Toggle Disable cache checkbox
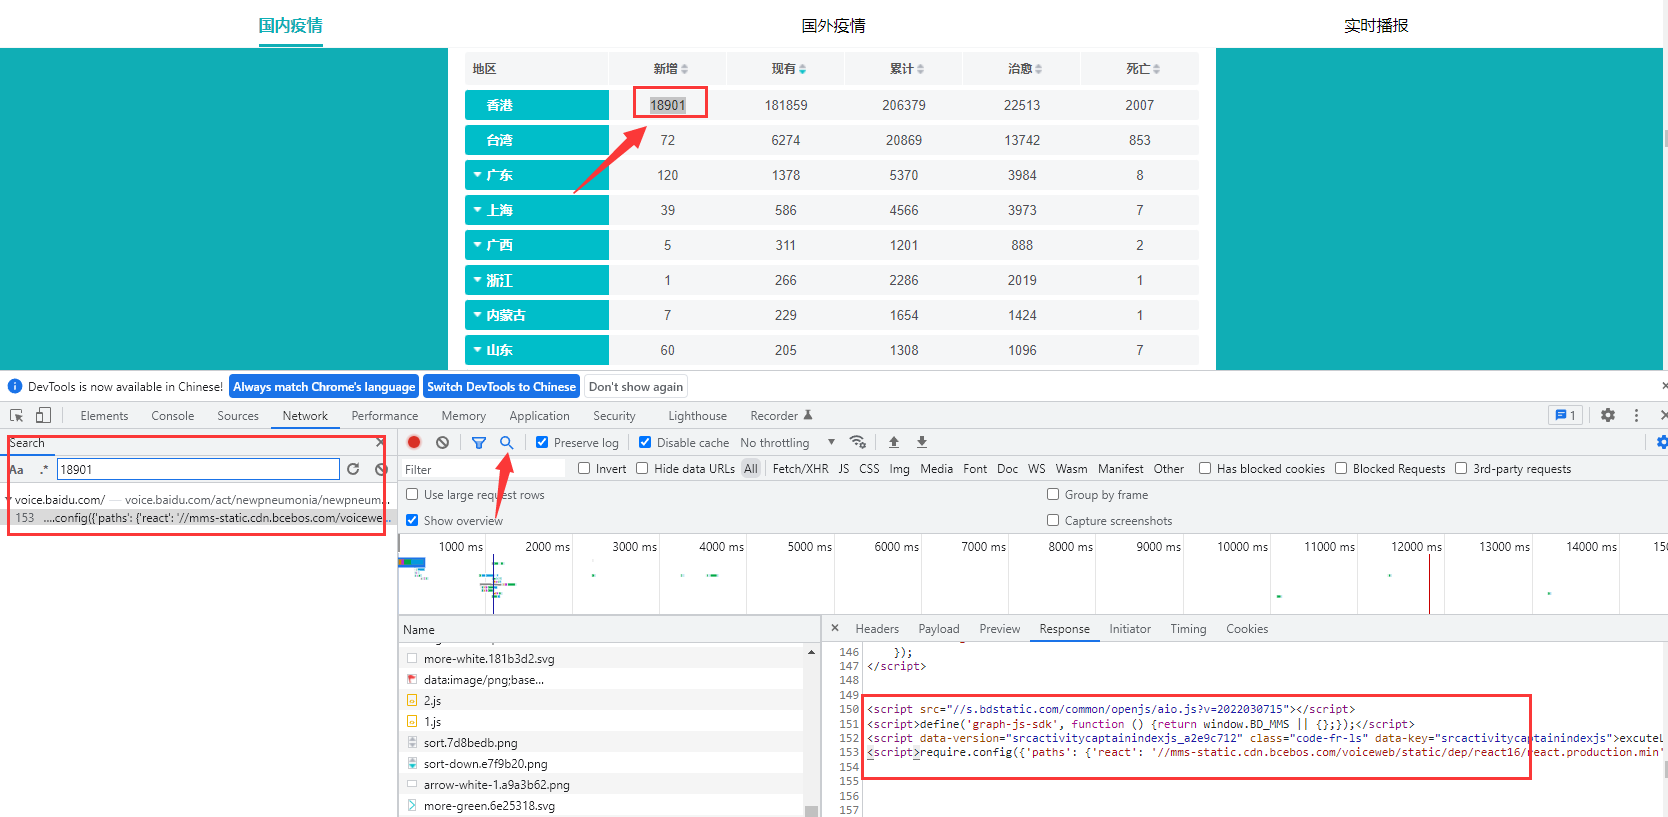The height and width of the screenshot is (817, 1668). (x=645, y=442)
